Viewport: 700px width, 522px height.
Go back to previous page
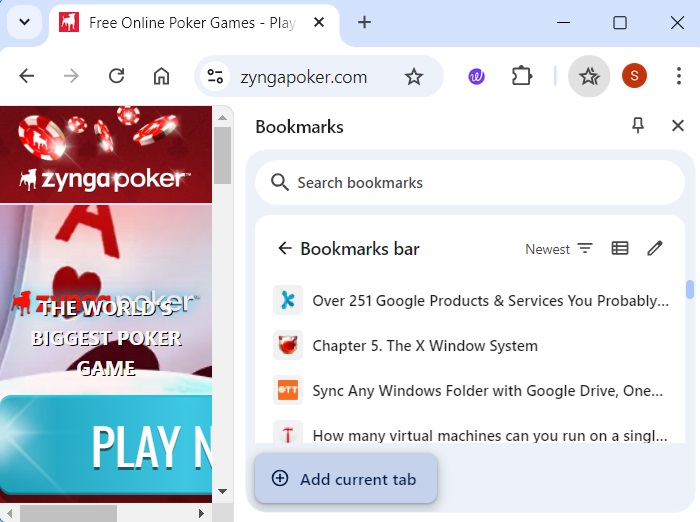coord(27,76)
